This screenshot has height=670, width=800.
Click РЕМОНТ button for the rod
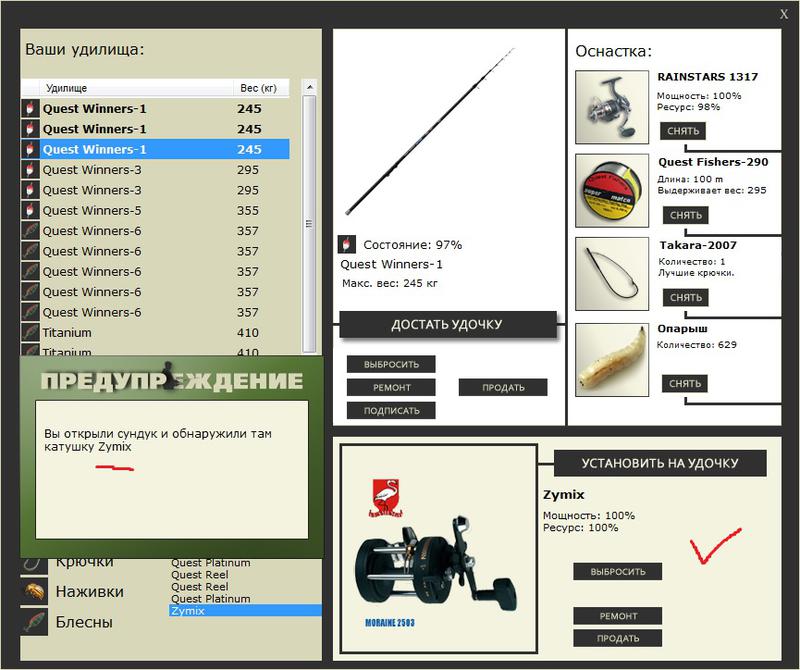point(391,387)
